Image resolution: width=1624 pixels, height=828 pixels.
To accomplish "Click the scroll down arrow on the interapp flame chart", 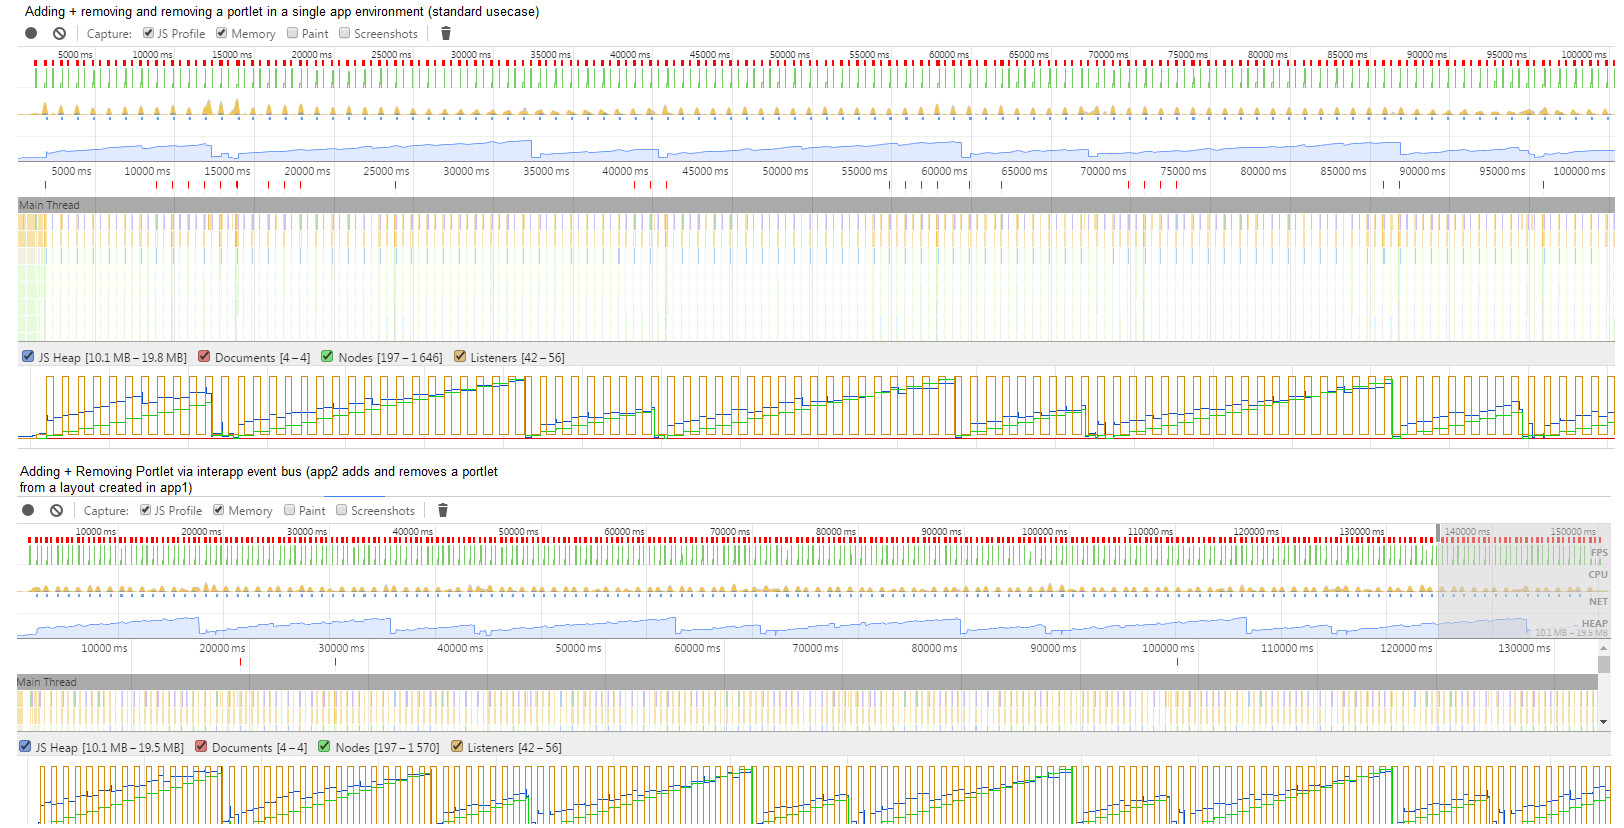I will tap(1604, 722).
